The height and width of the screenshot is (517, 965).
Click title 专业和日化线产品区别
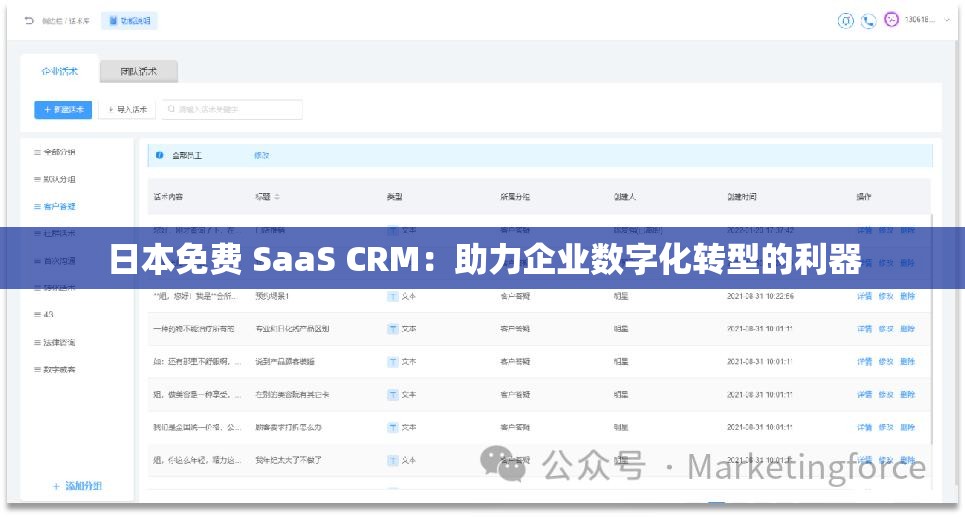(x=292, y=329)
